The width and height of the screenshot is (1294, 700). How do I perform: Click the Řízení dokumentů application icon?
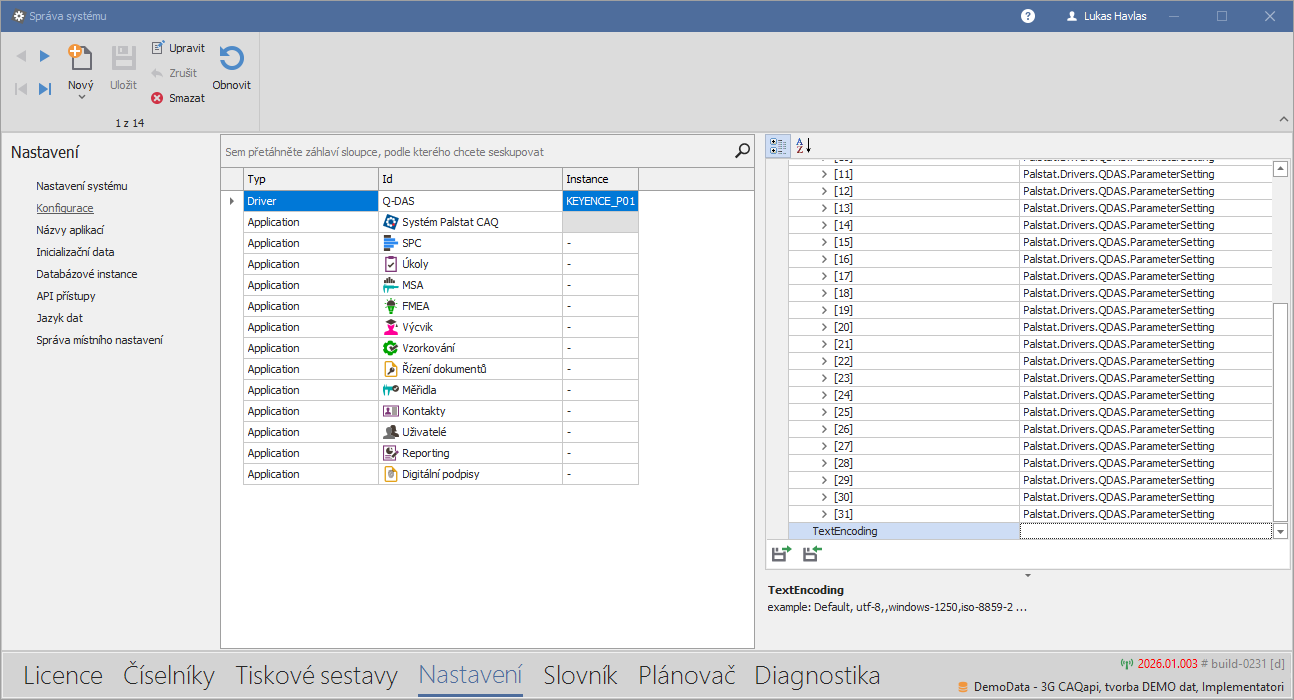(x=392, y=369)
